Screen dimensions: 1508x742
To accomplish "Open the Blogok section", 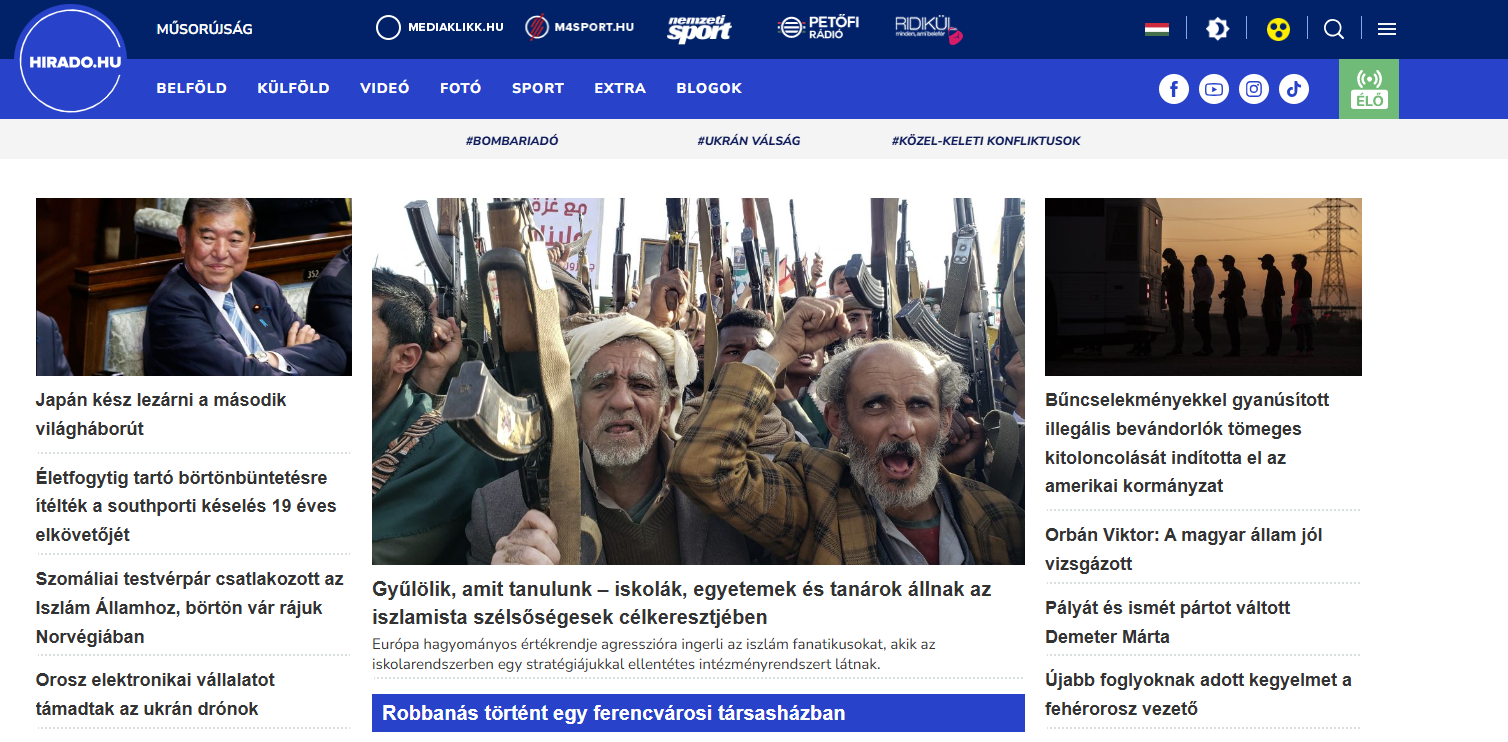I will pos(709,88).
